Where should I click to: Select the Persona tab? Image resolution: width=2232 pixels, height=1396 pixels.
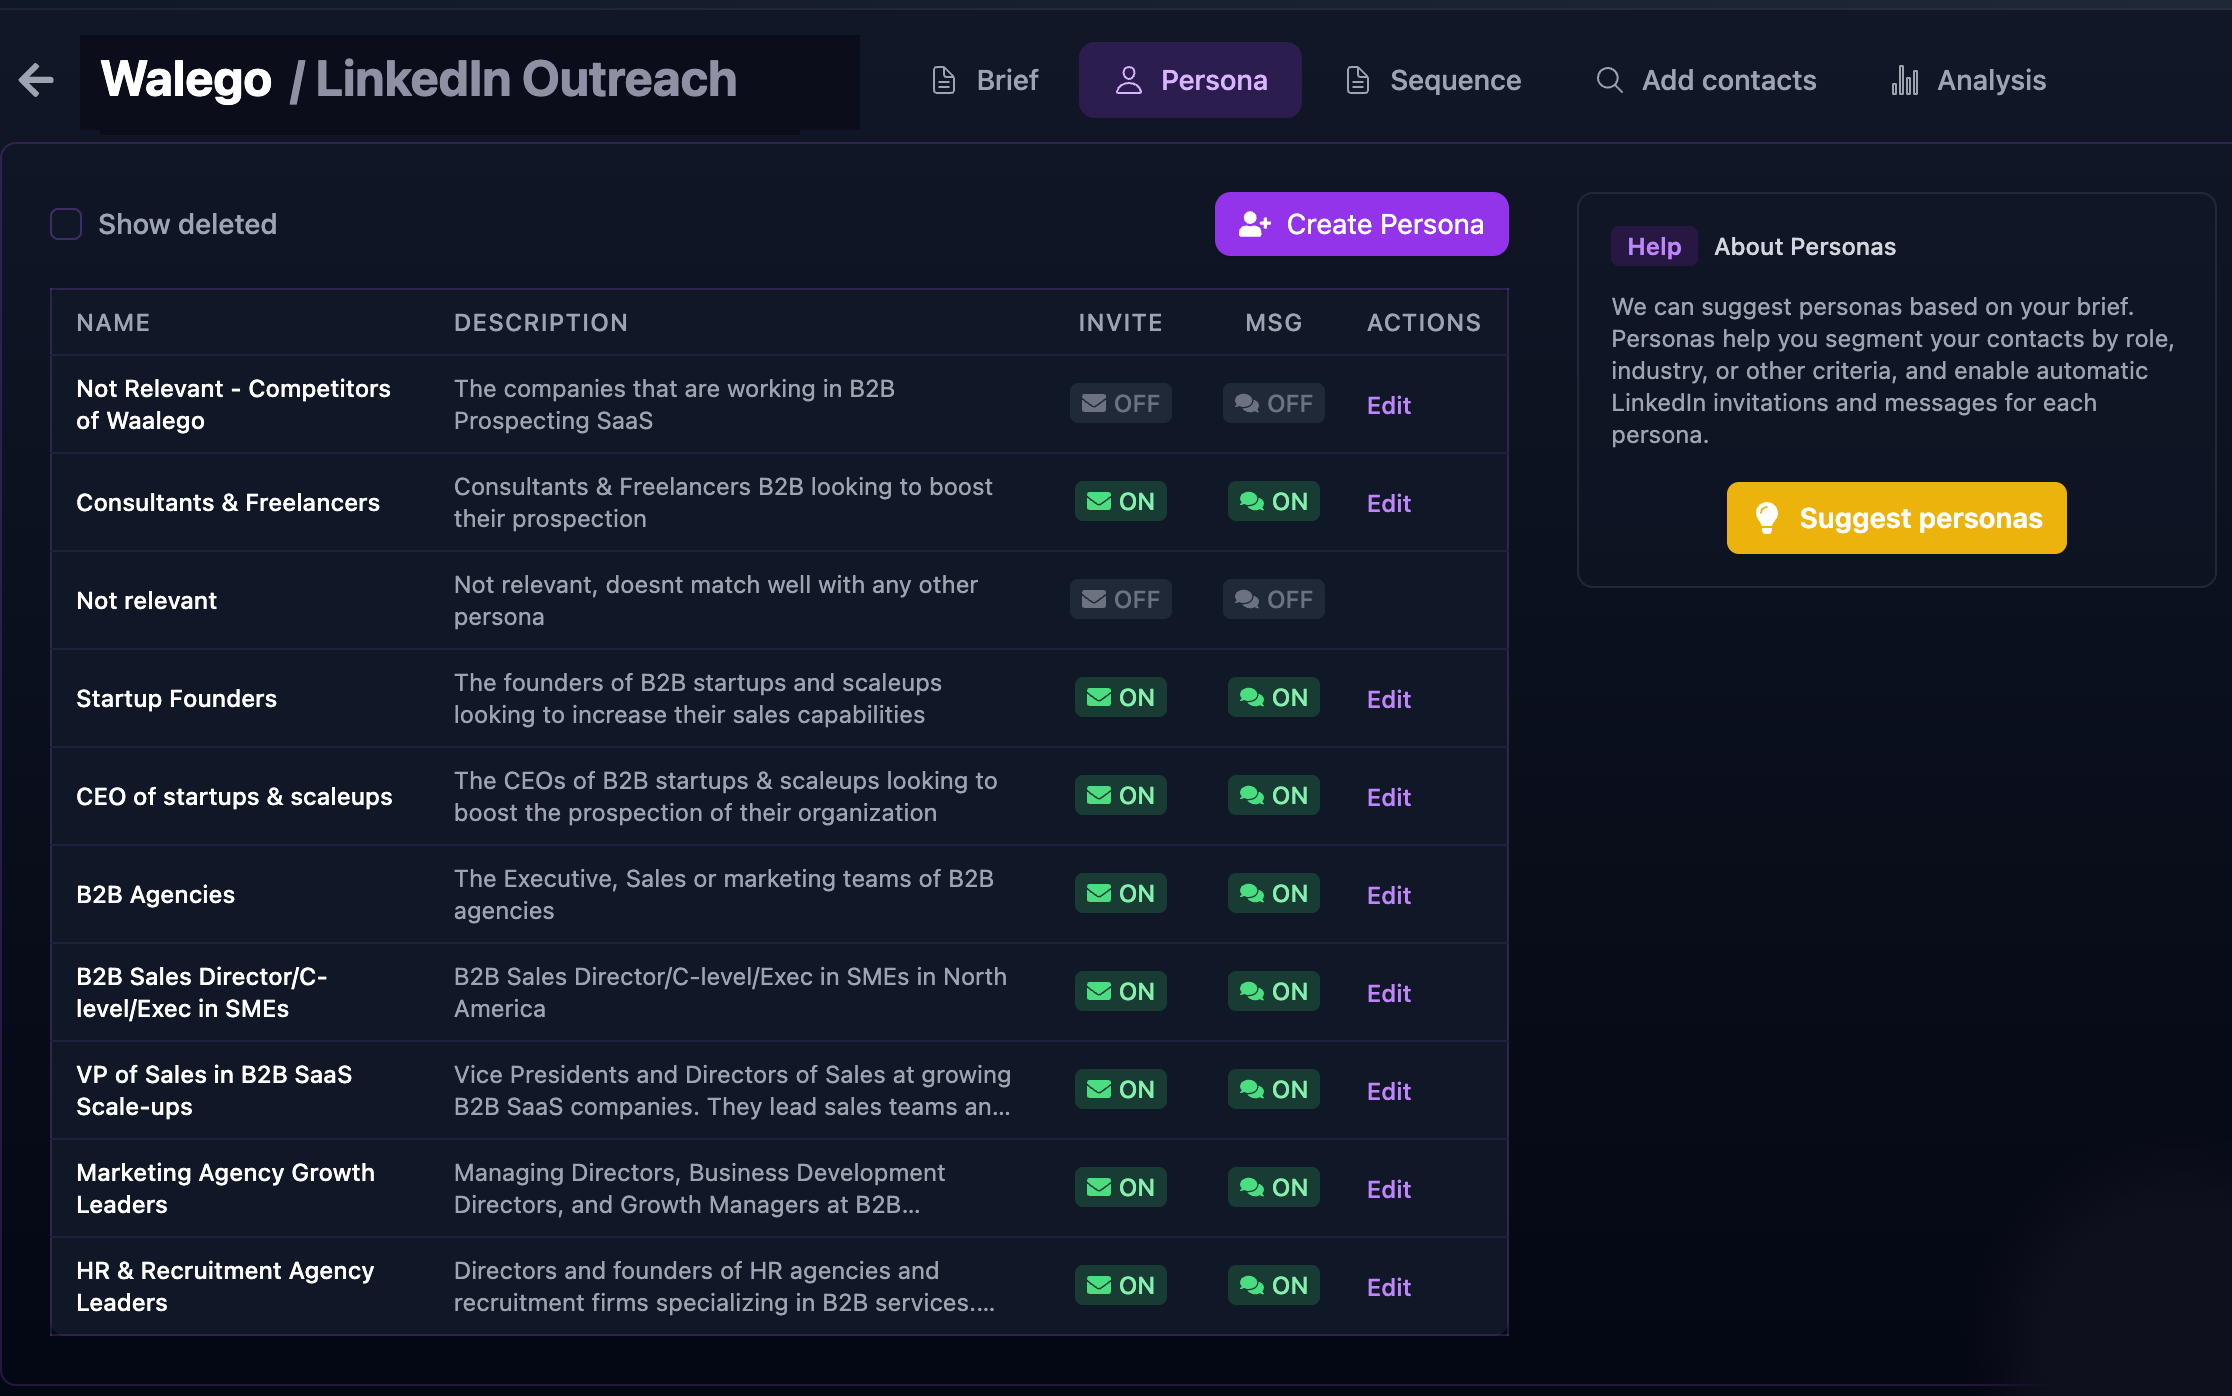coord(1190,80)
